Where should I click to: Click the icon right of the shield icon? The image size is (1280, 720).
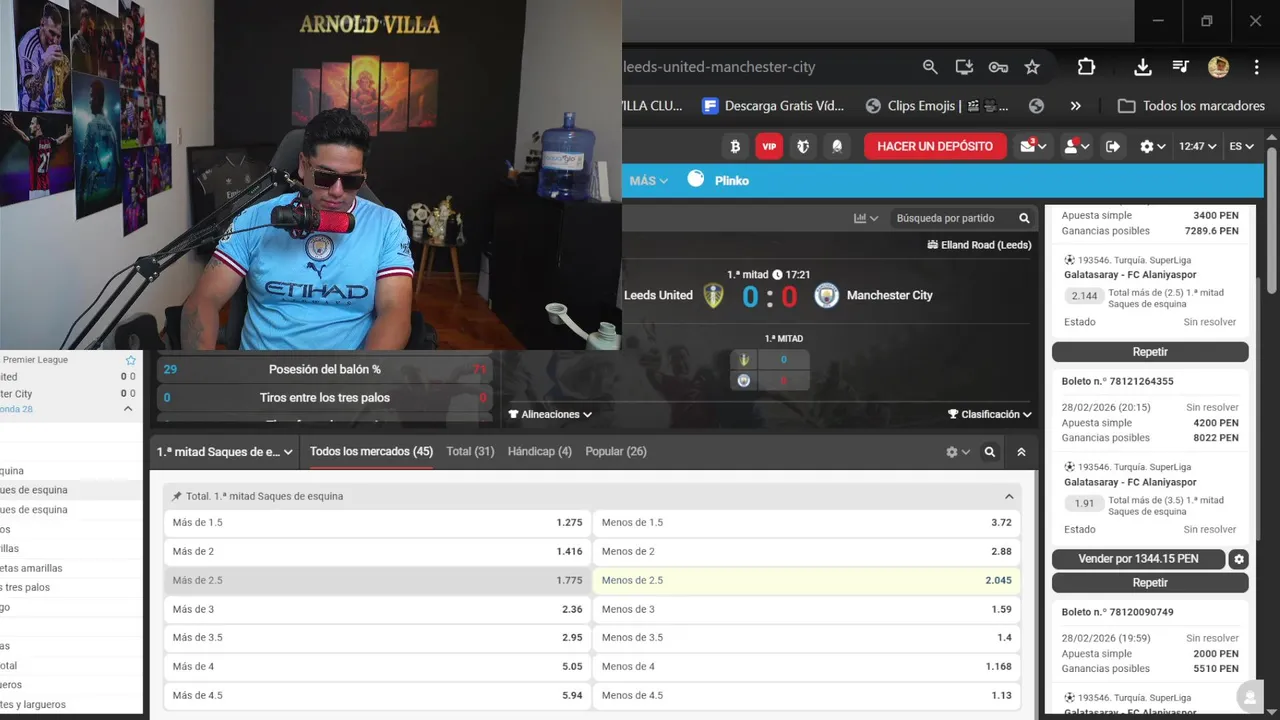pos(837,146)
